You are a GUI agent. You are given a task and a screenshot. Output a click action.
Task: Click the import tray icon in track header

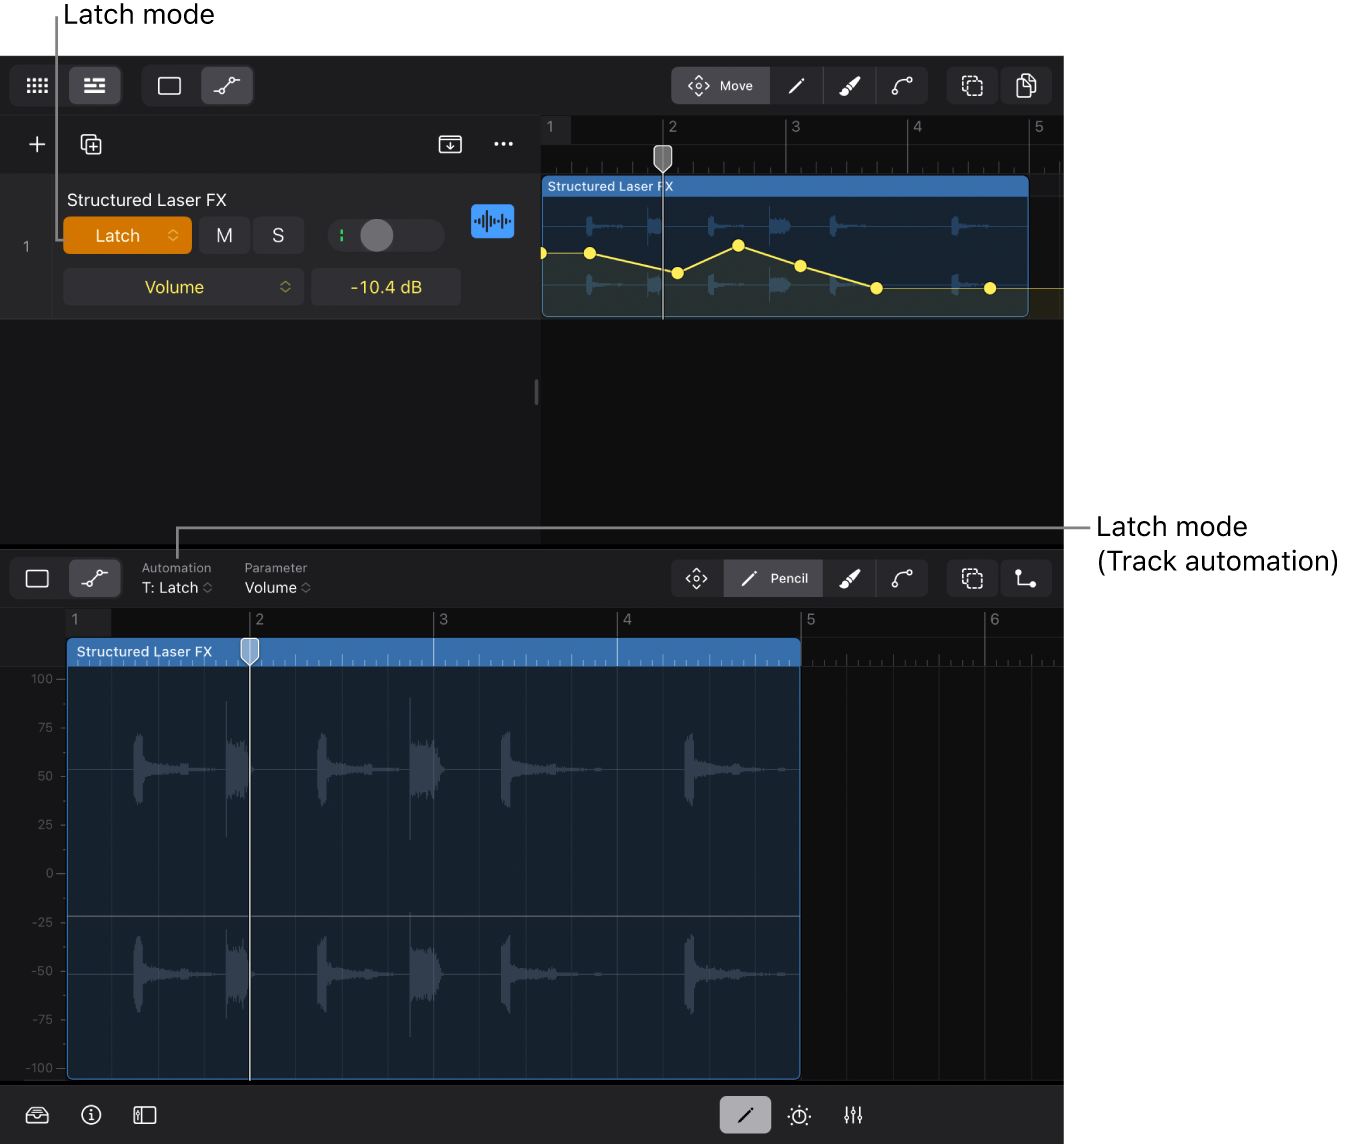coord(450,145)
